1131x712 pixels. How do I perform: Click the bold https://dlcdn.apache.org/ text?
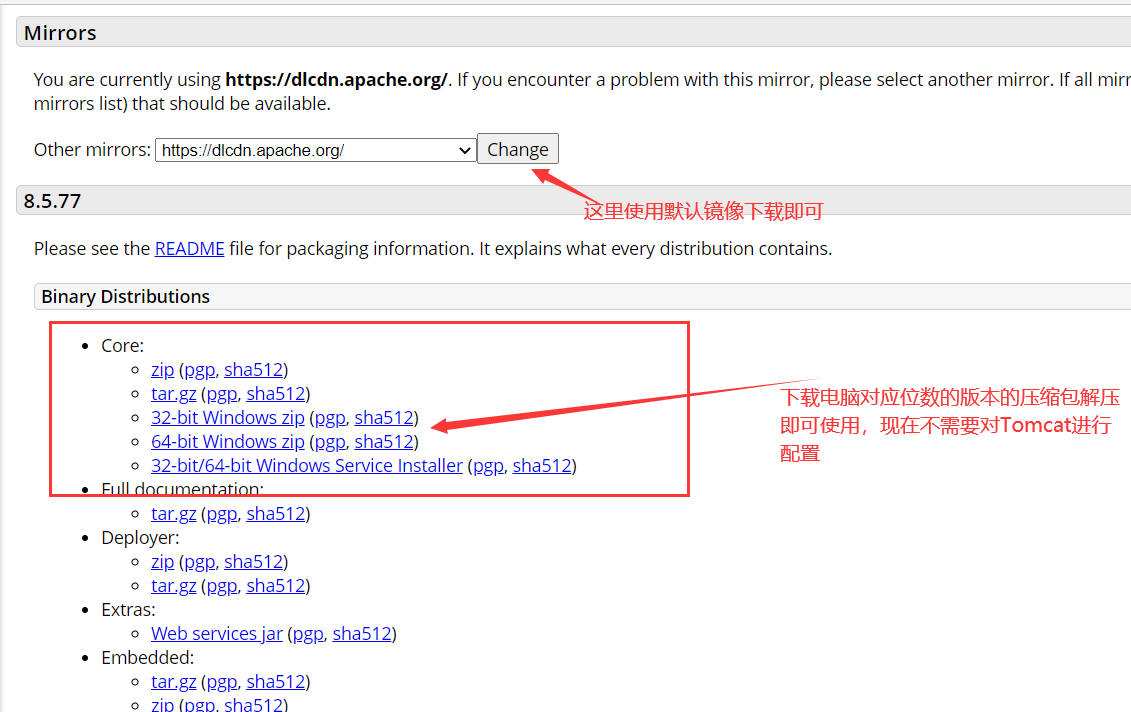pyautogui.click(x=336, y=79)
